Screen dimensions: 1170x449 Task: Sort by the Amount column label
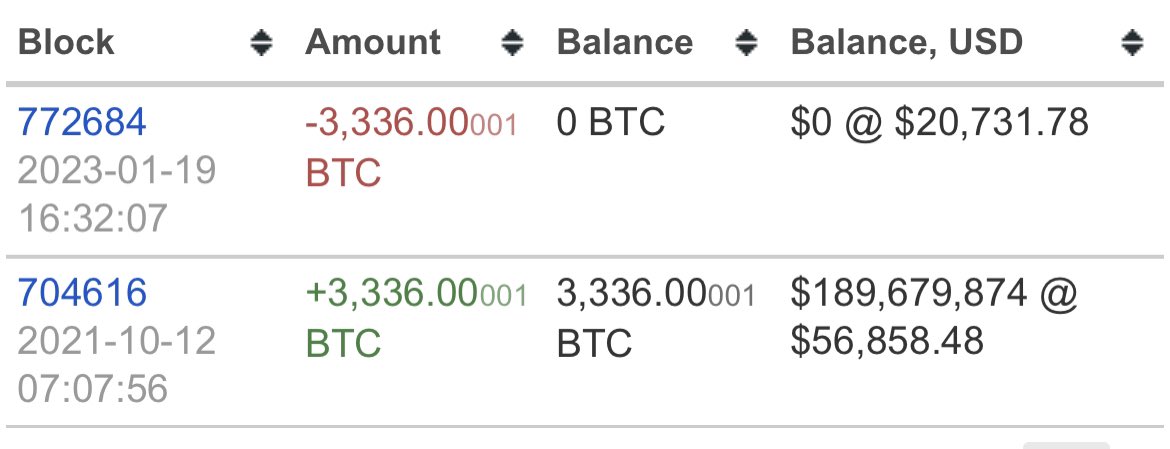373,42
